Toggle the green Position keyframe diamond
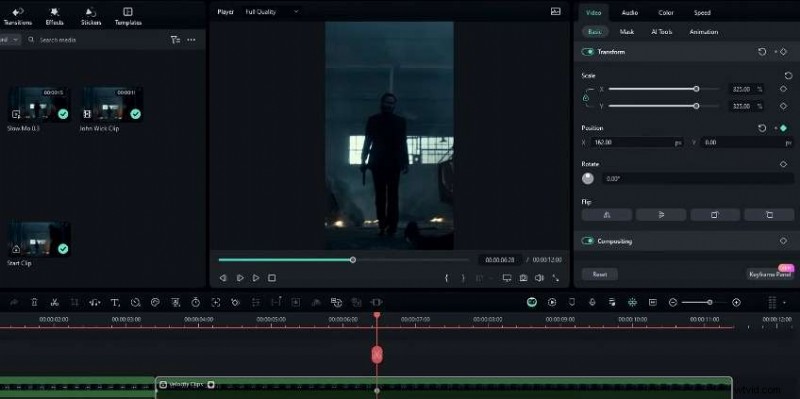The width and height of the screenshot is (800, 399). tap(783, 128)
